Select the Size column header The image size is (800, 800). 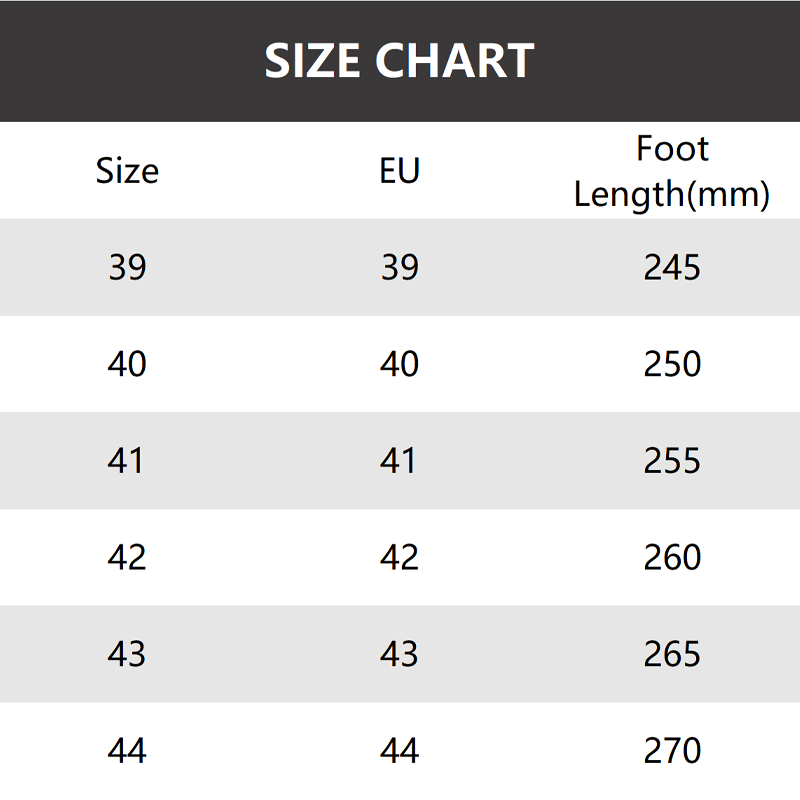pos(127,170)
